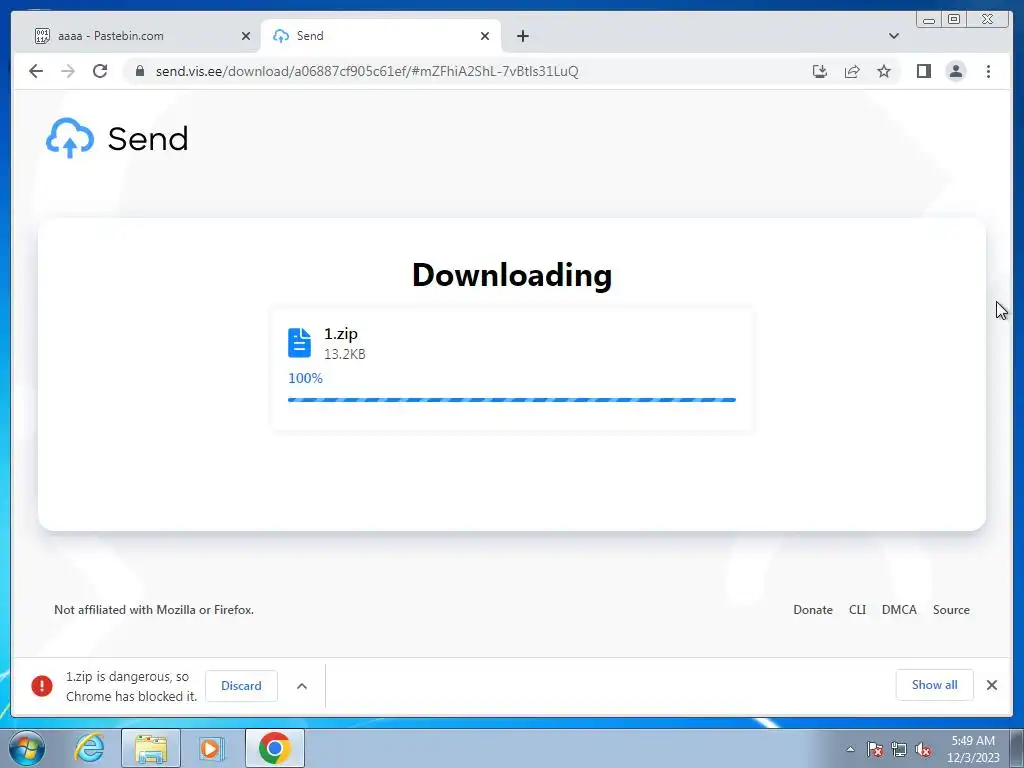1024x768 pixels.
Task: Click the 100% progress label
Action: (x=305, y=378)
